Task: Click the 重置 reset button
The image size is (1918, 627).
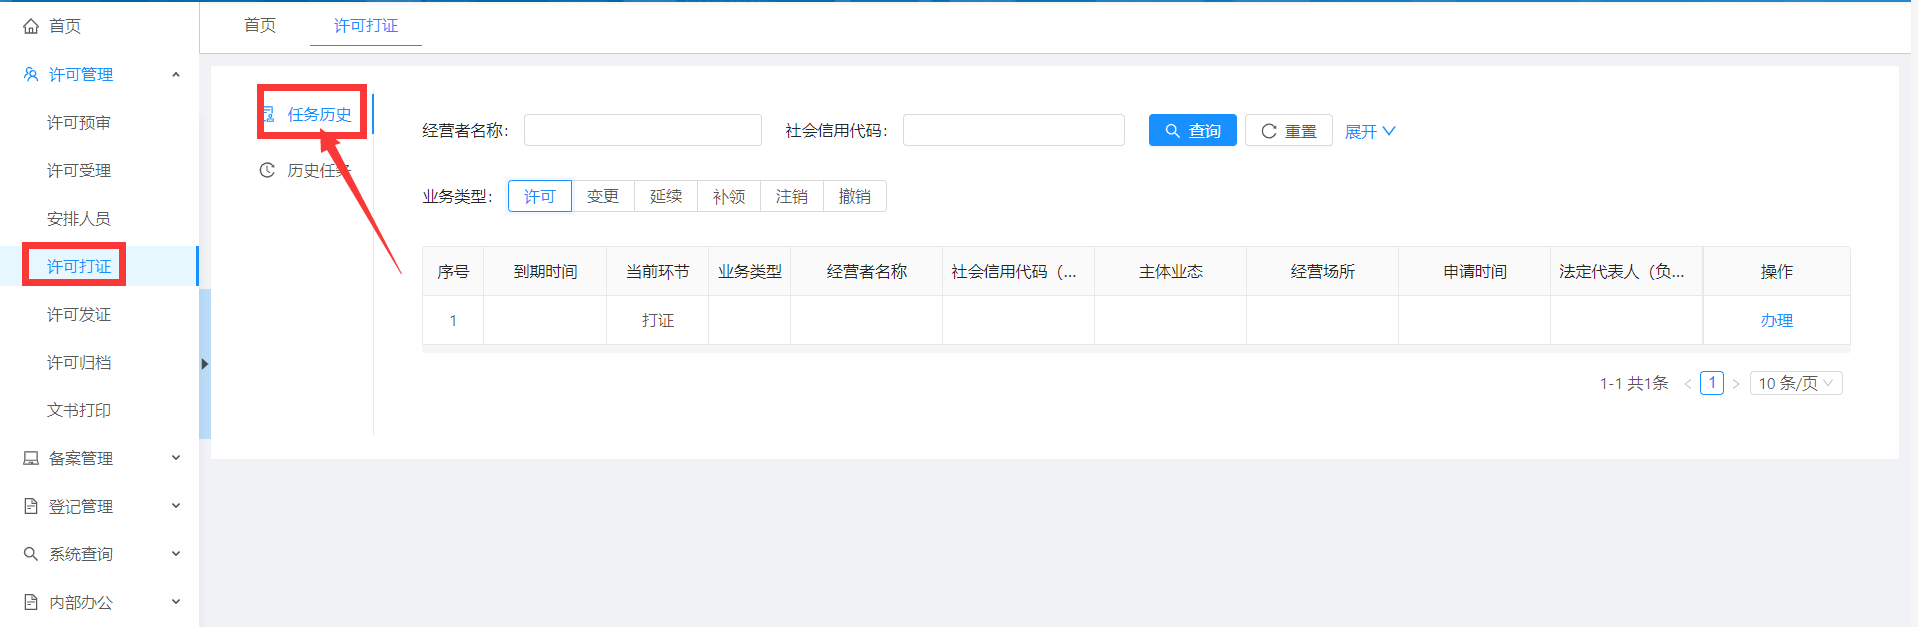Action: point(1288,131)
